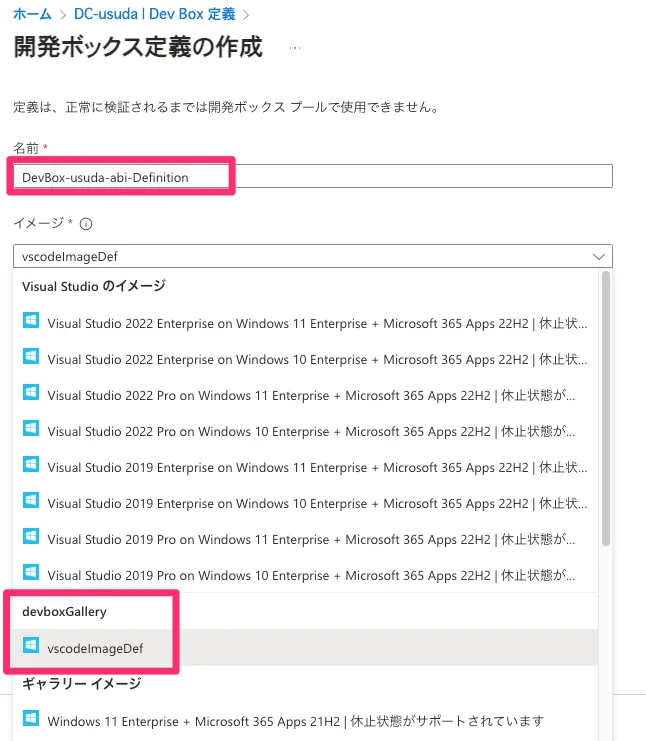Click Windows icon of VS 2022 Enterprise Windows 10 row
Screen dimensions: 646x741
31,356
